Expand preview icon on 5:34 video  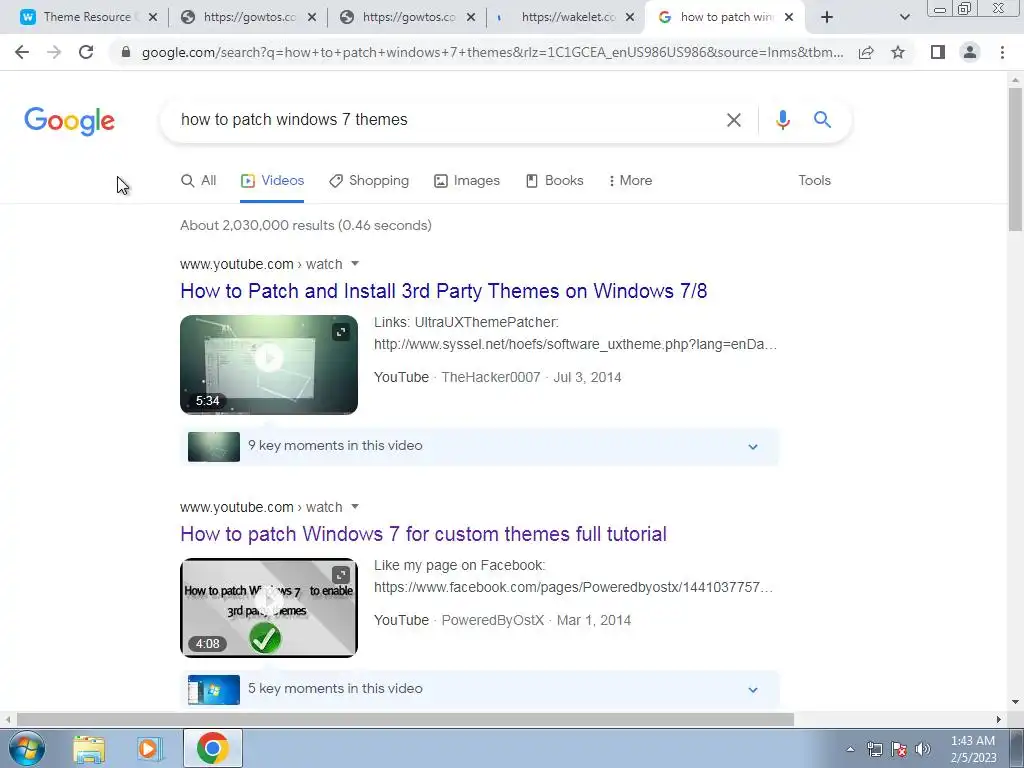pyautogui.click(x=341, y=332)
